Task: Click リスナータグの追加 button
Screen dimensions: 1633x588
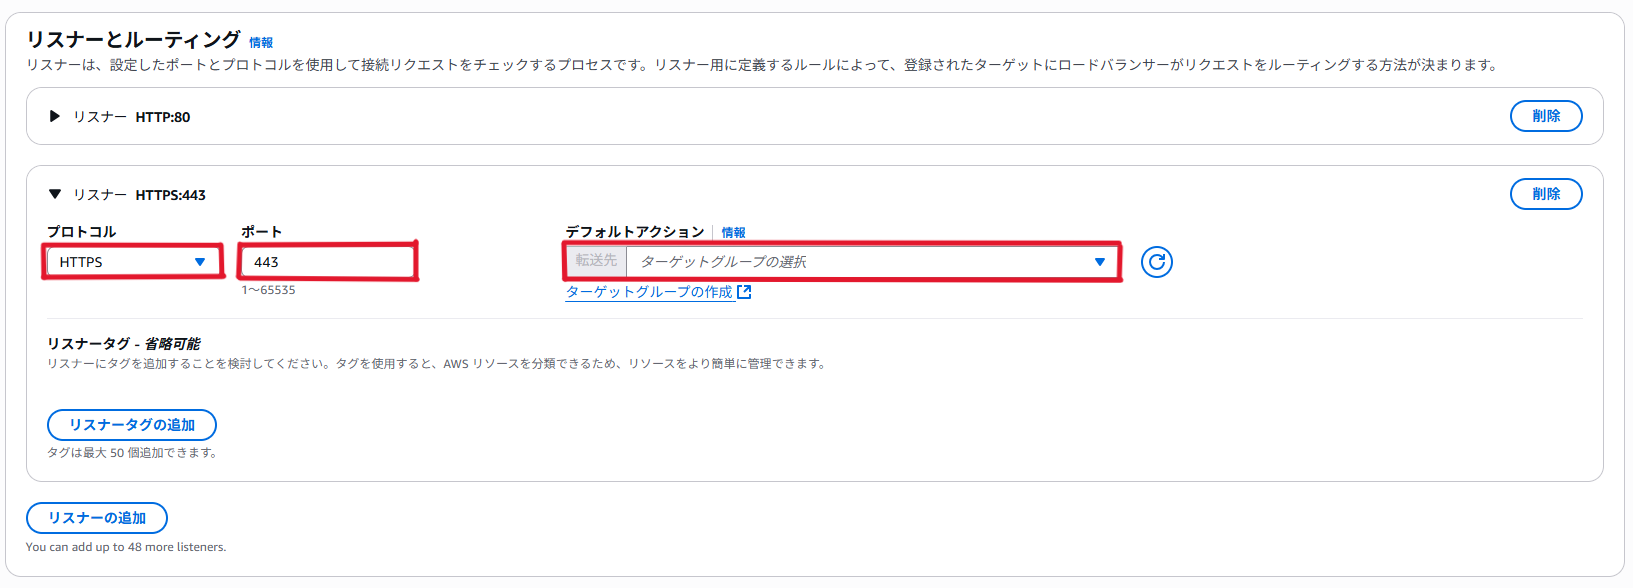Action: pos(132,425)
